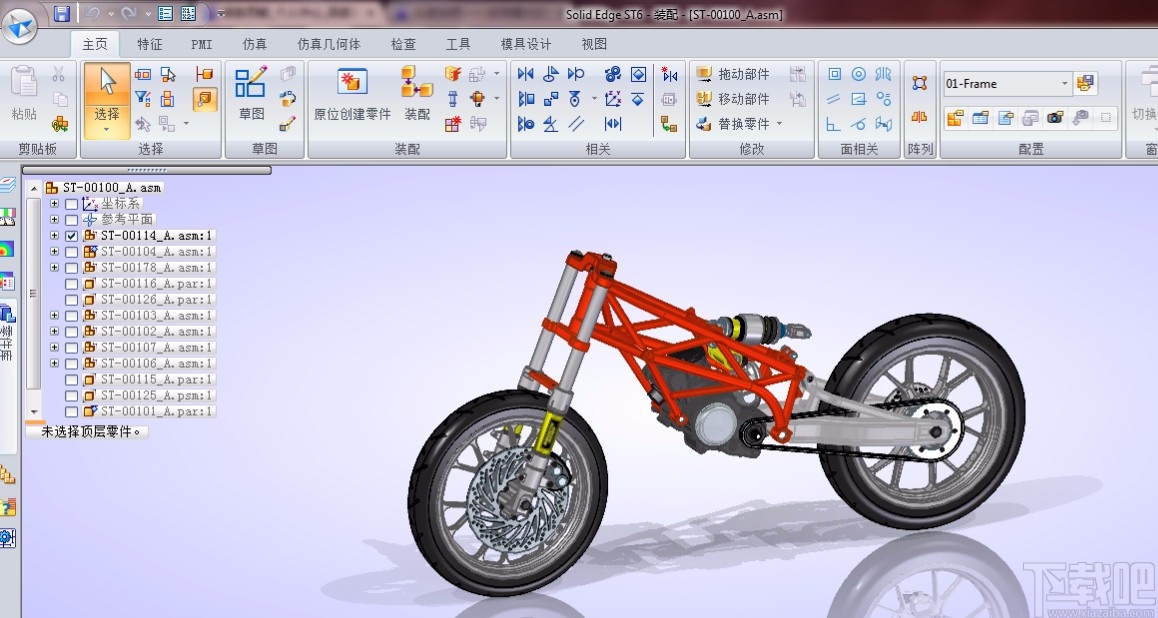This screenshot has height=618, width=1158.
Task: Start a Sketch (草图) with the pencil icon
Action: tap(251, 93)
